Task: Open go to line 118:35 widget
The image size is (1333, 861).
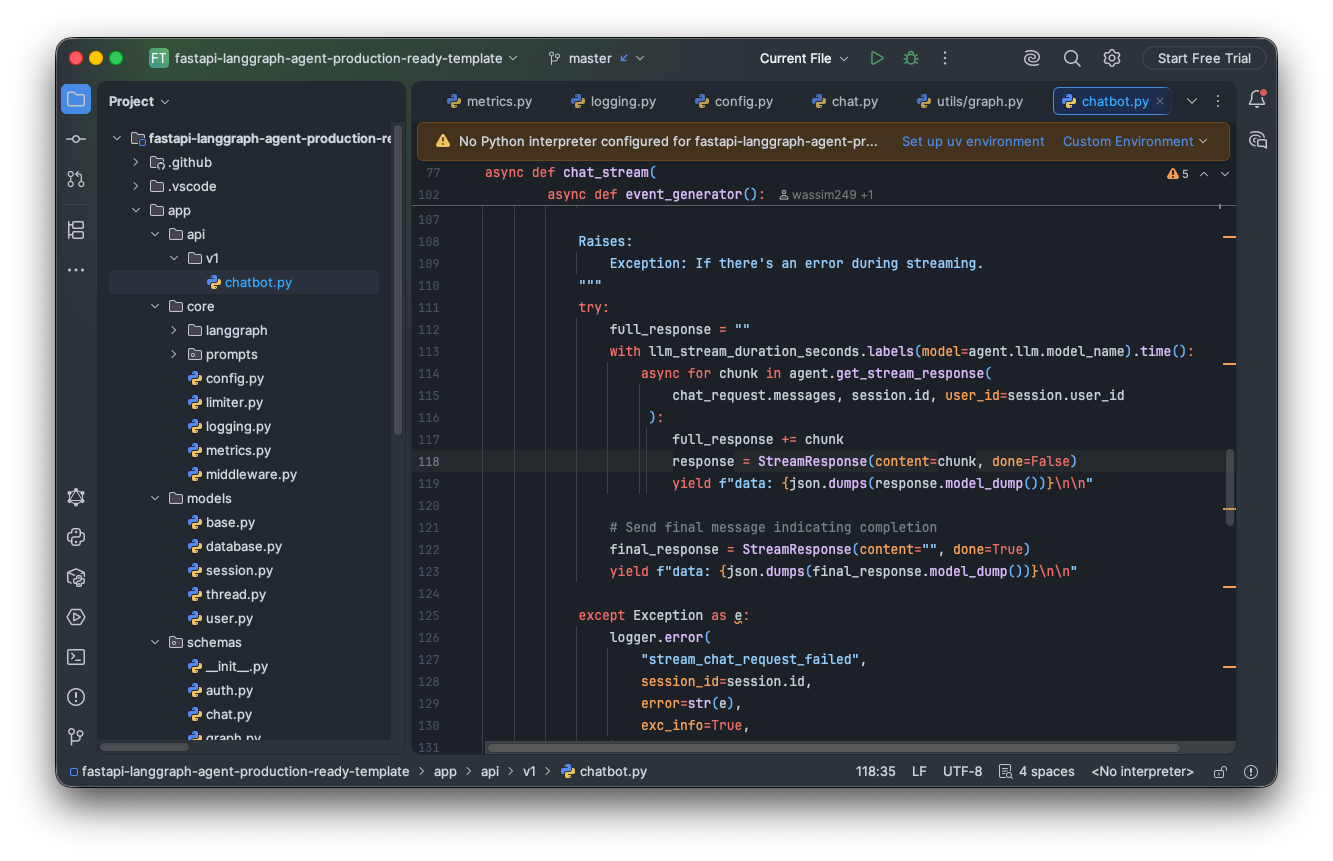Action: click(875, 772)
